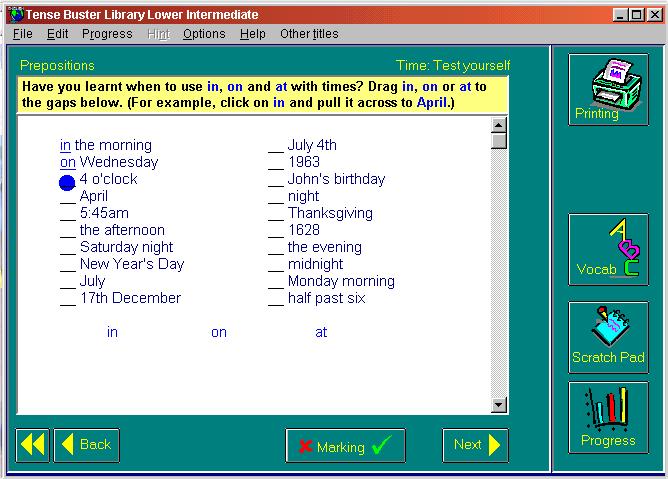Go to the Next exercise page
Image resolution: width=668 pixels, height=479 pixels.
[x=475, y=445]
